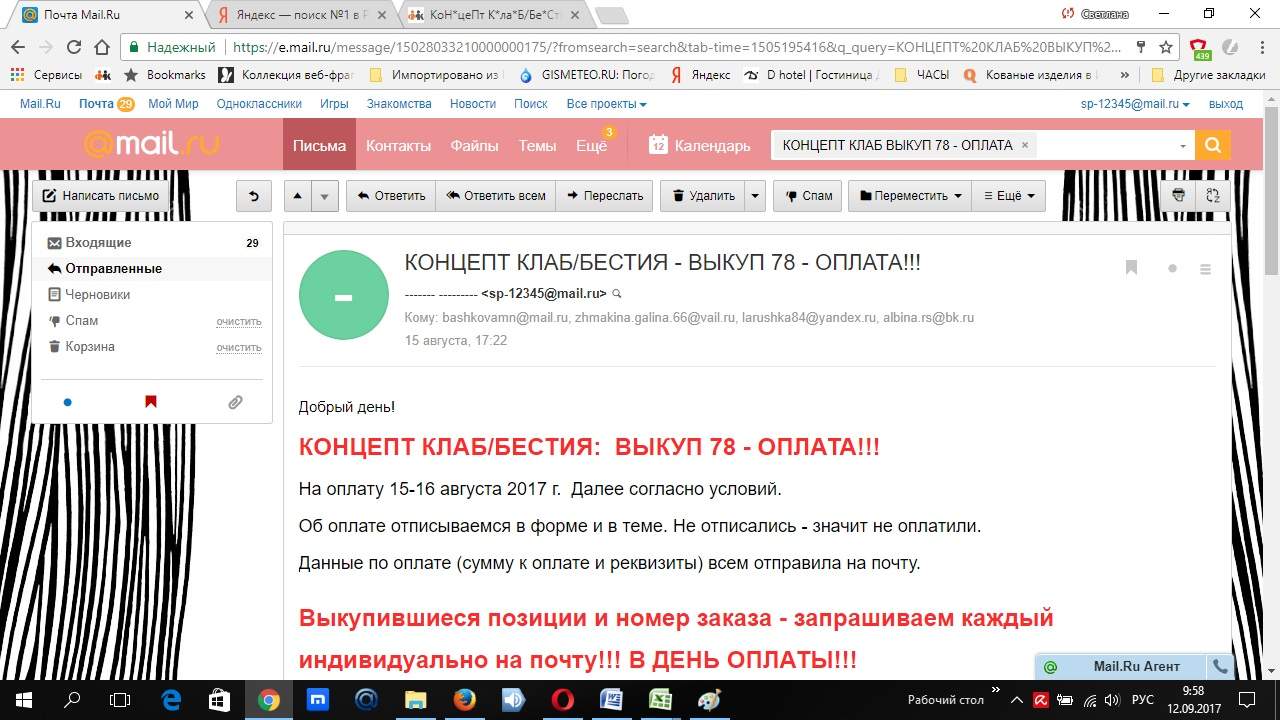Switch to the Контакты tab

pos(398,145)
